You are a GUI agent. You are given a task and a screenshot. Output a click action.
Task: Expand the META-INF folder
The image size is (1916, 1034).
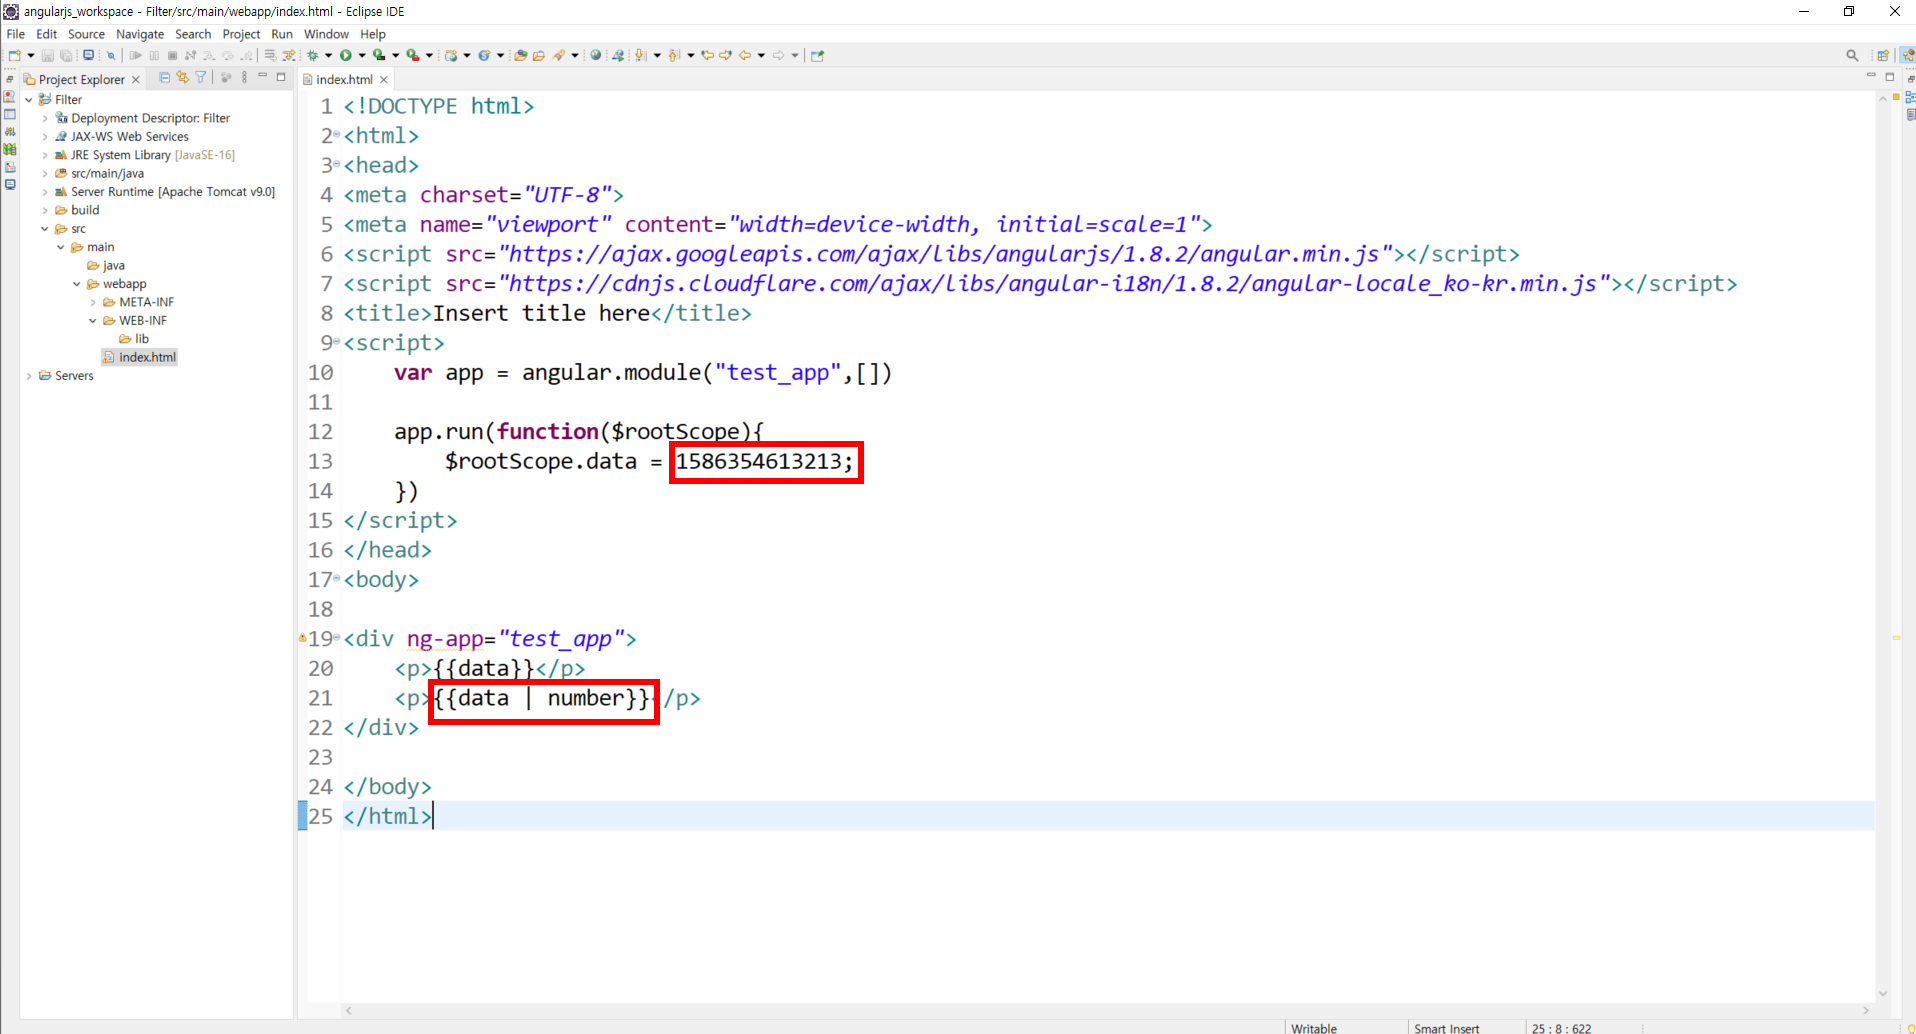point(93,302)
